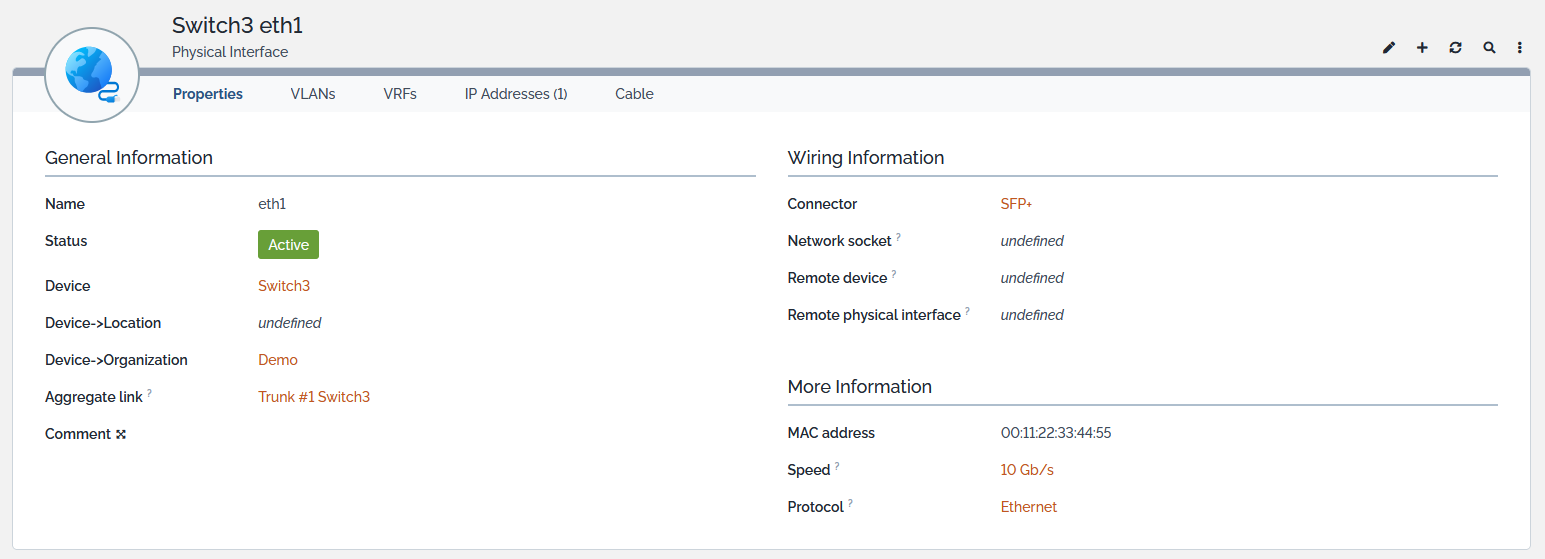Click the help hint beside Network socket
The width and height of the screenshot is (1545, 559).
[x=898, y=238]
